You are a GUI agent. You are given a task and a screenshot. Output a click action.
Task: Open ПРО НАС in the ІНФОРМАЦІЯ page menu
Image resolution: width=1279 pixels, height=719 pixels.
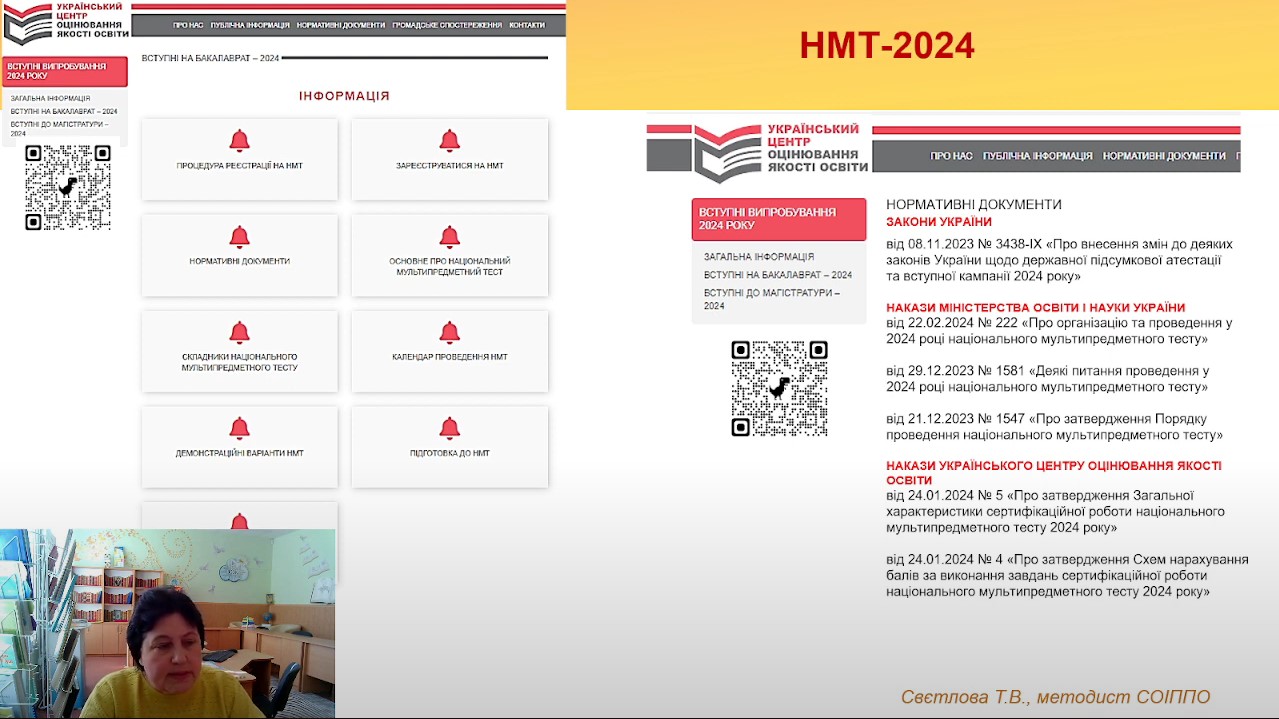(x=188, y=25)
